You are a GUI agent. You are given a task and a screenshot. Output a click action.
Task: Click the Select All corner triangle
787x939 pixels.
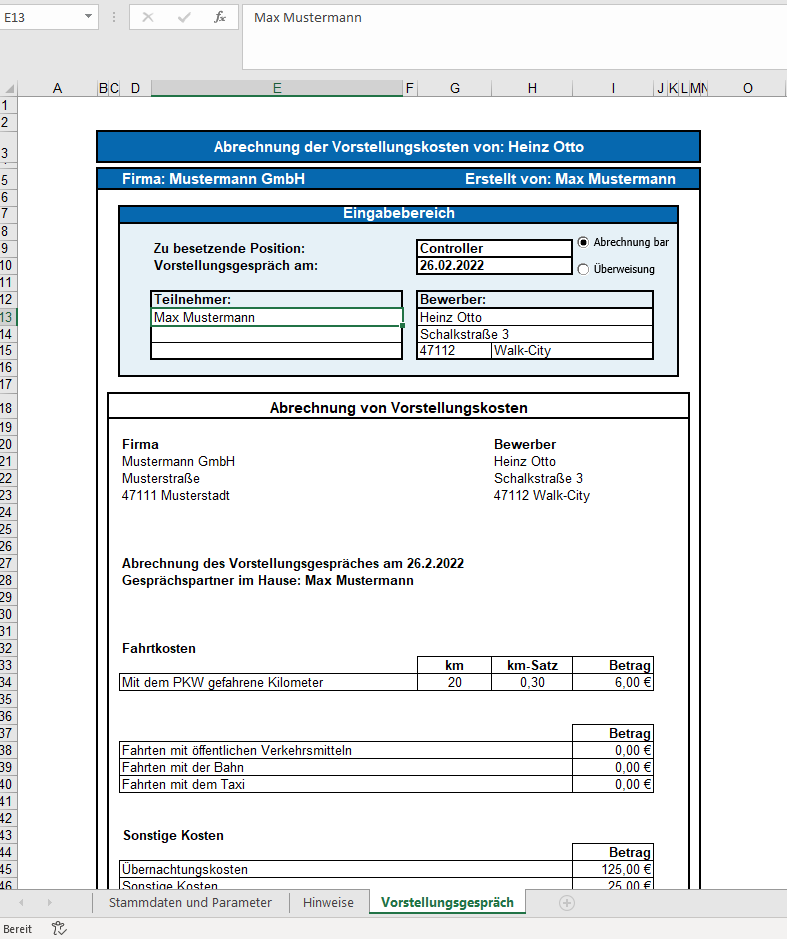pos(9,88)
